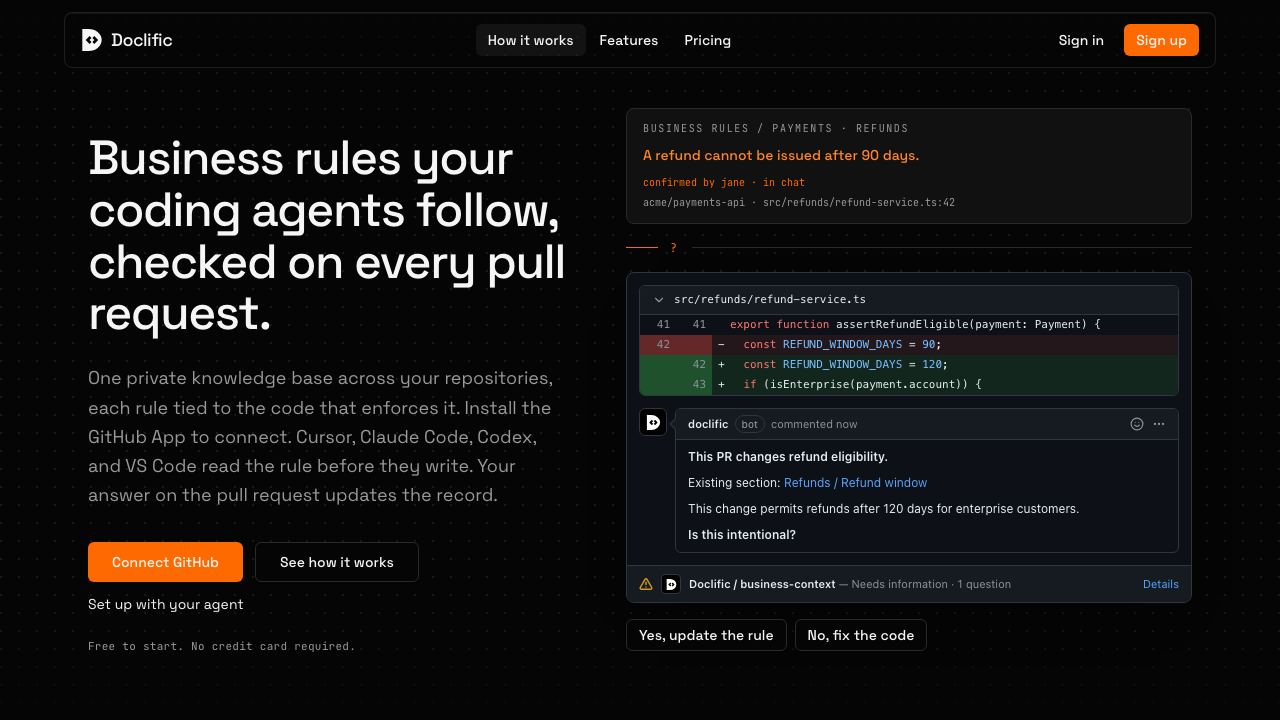
Task: Click the orange Sign up button
Action: pyautogui.click(x=1161, y=40)
